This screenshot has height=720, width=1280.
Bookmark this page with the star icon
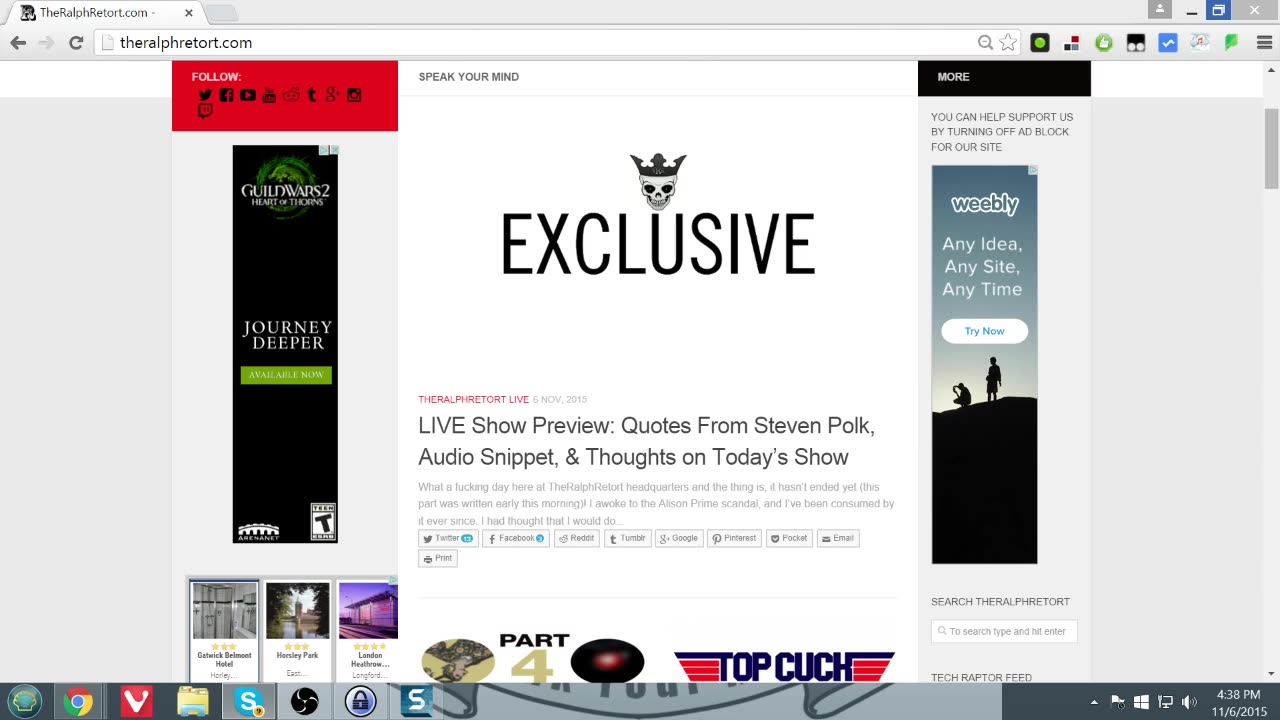pos(1008,42)
